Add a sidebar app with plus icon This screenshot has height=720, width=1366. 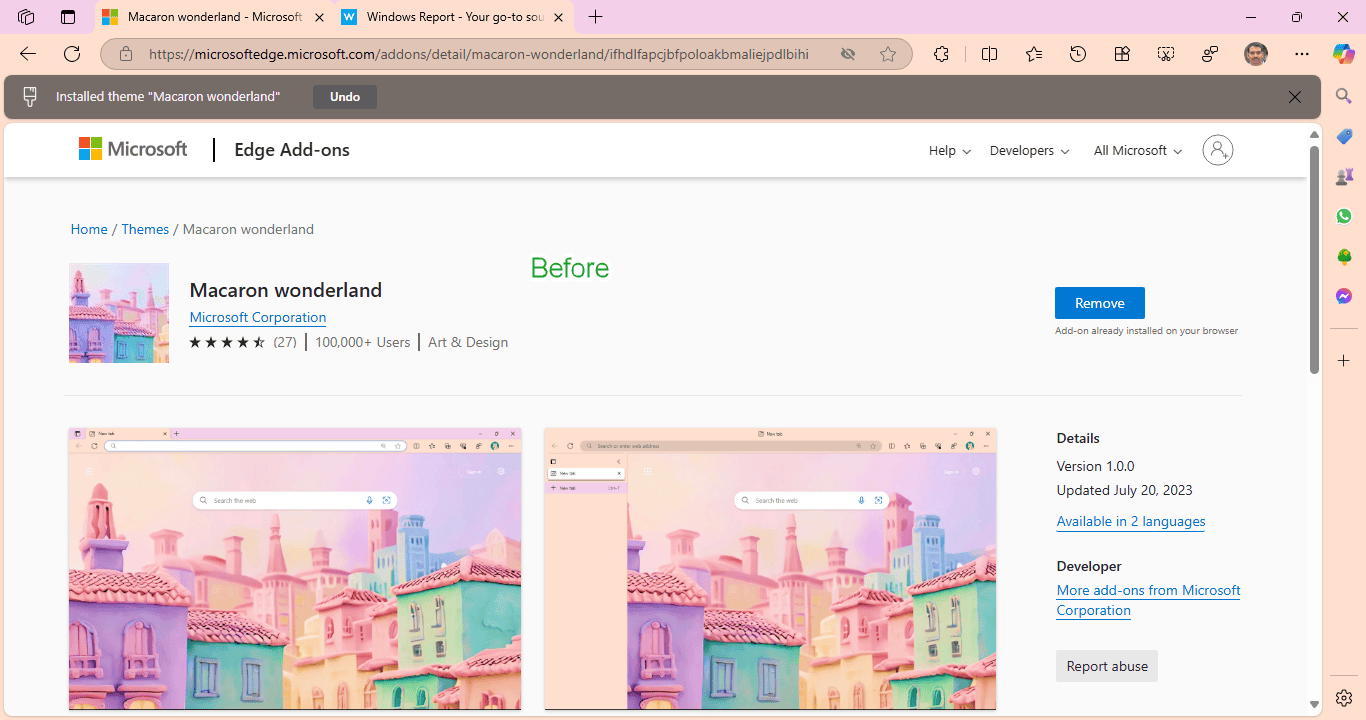[1344, 360]
